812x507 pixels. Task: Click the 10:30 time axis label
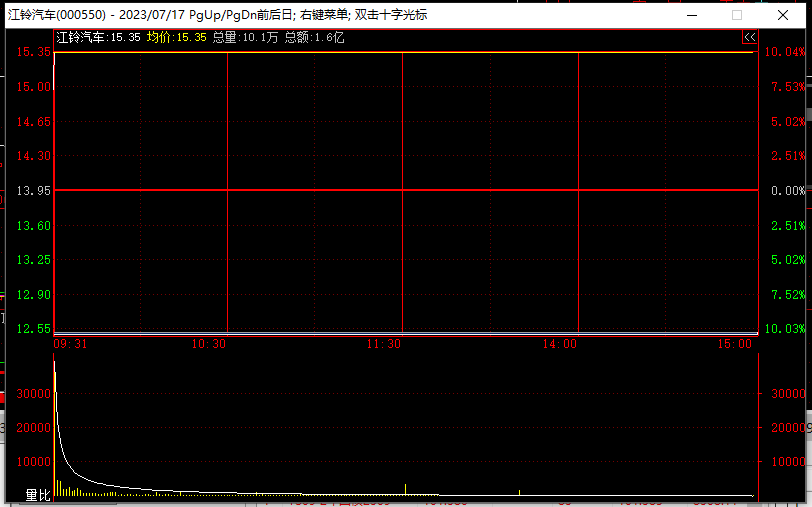point(209,344)
